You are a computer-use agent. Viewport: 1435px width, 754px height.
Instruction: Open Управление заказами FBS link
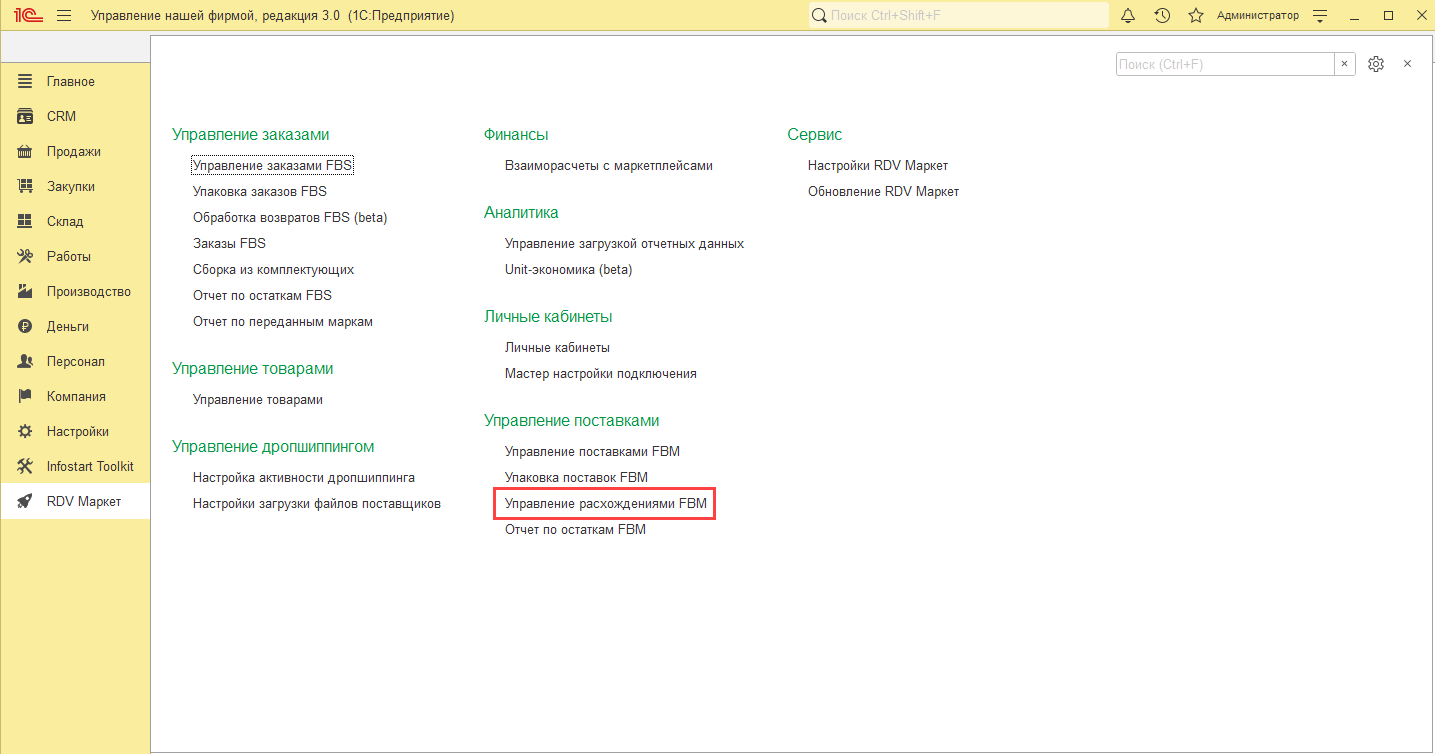point(273,165)
